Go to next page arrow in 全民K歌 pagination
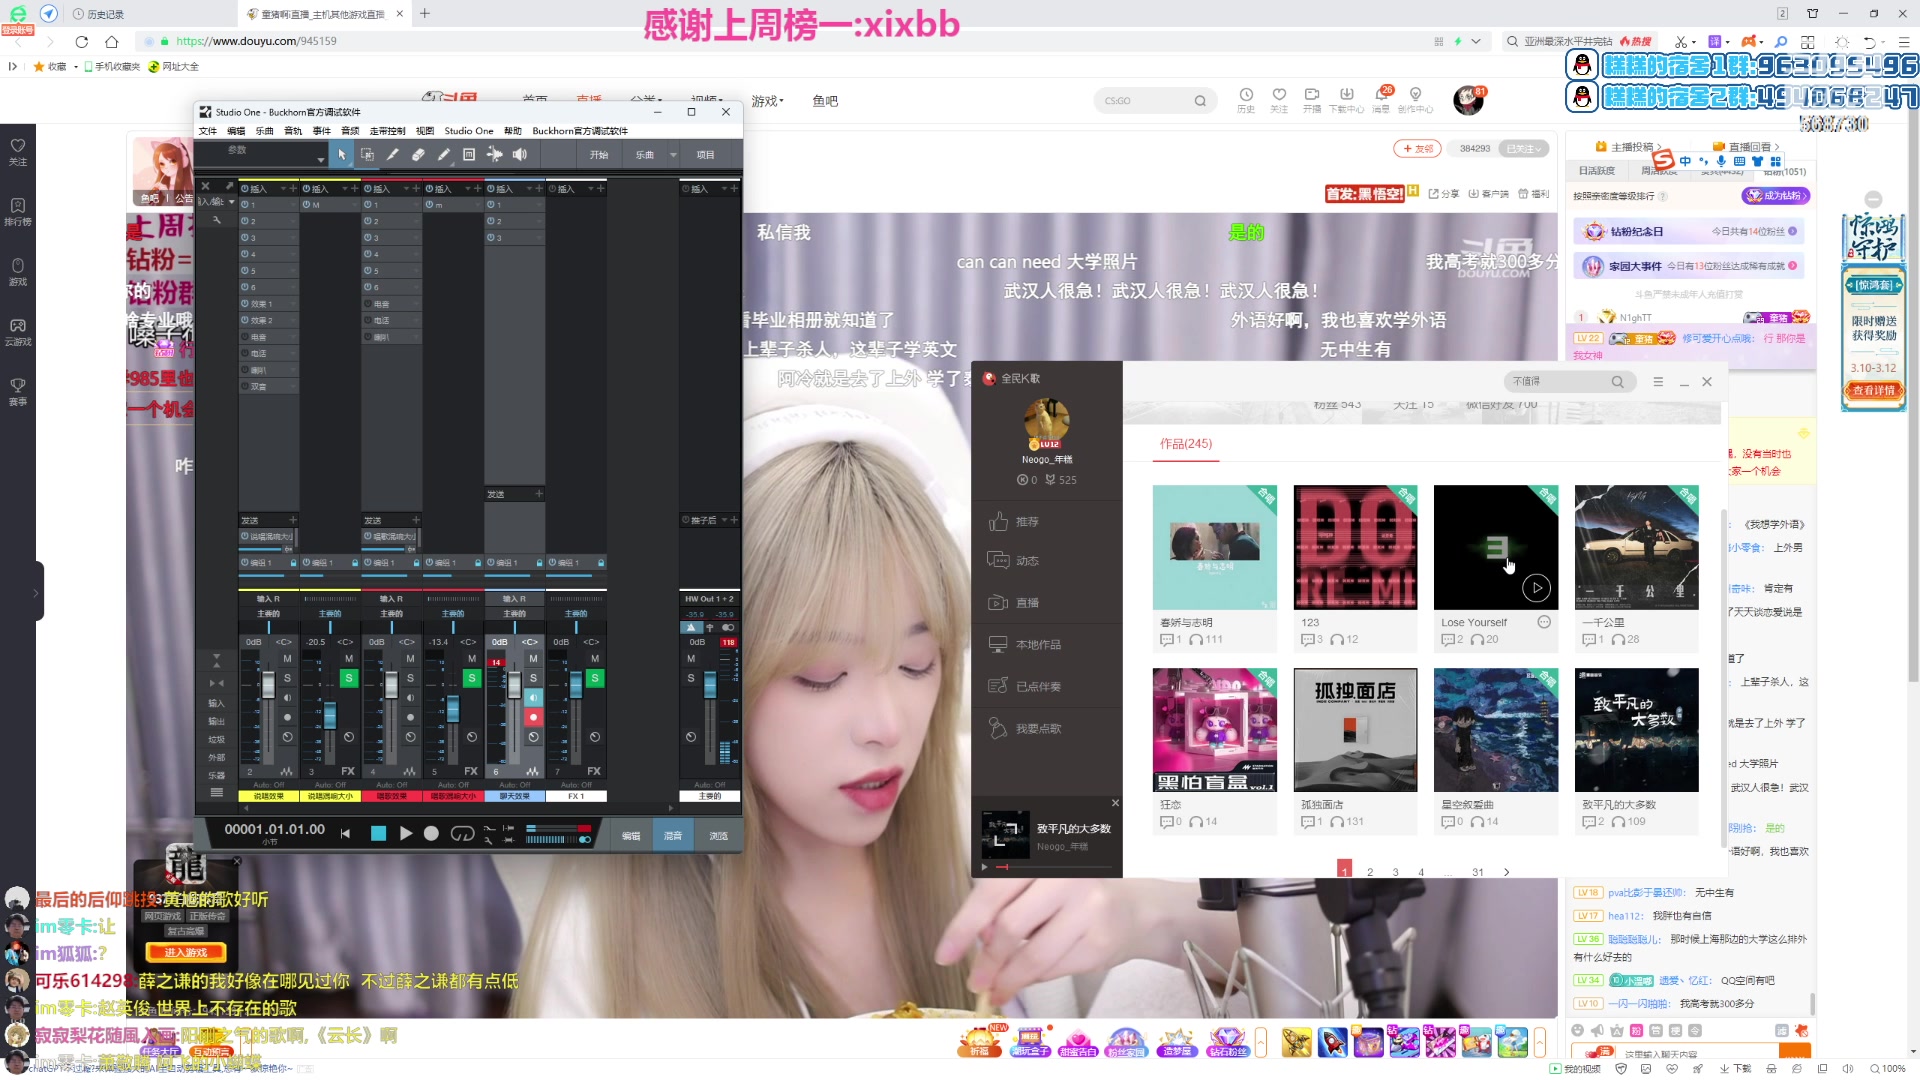 pos(1506,872)
